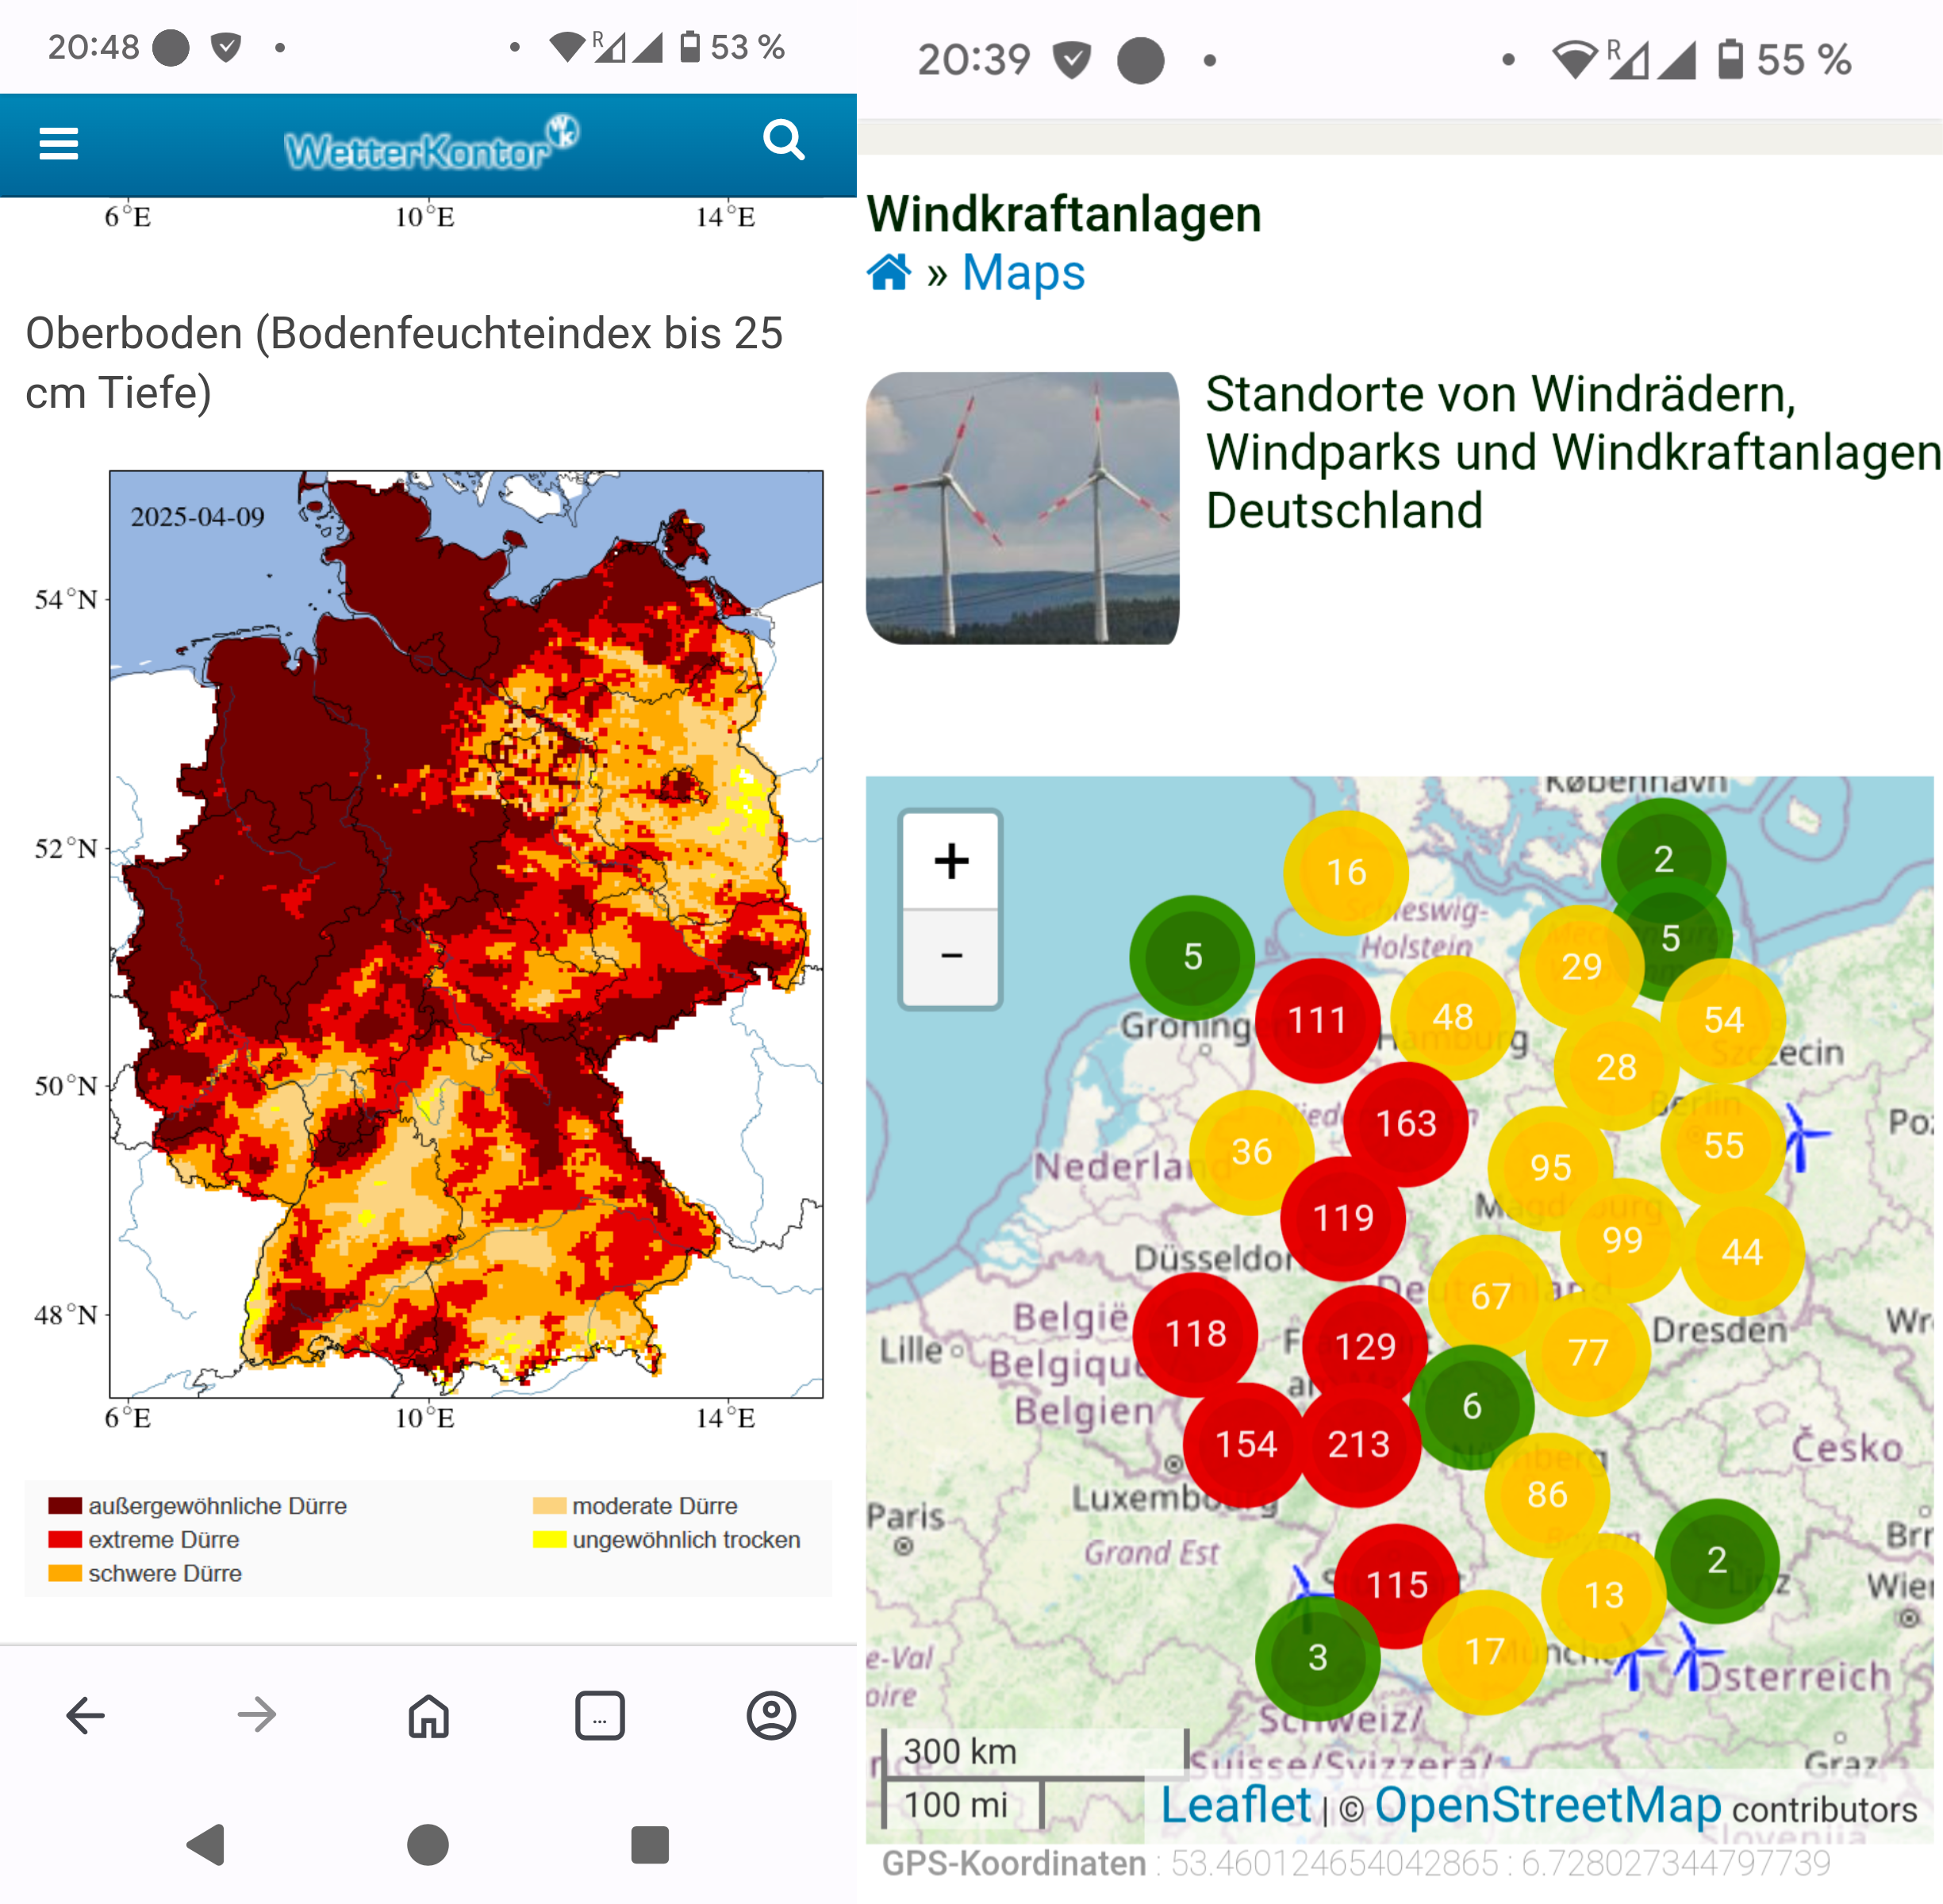This screenshot has height=1904, width=1943.
Task: Open the browser home icon
Action: [x=428, y=1715]
